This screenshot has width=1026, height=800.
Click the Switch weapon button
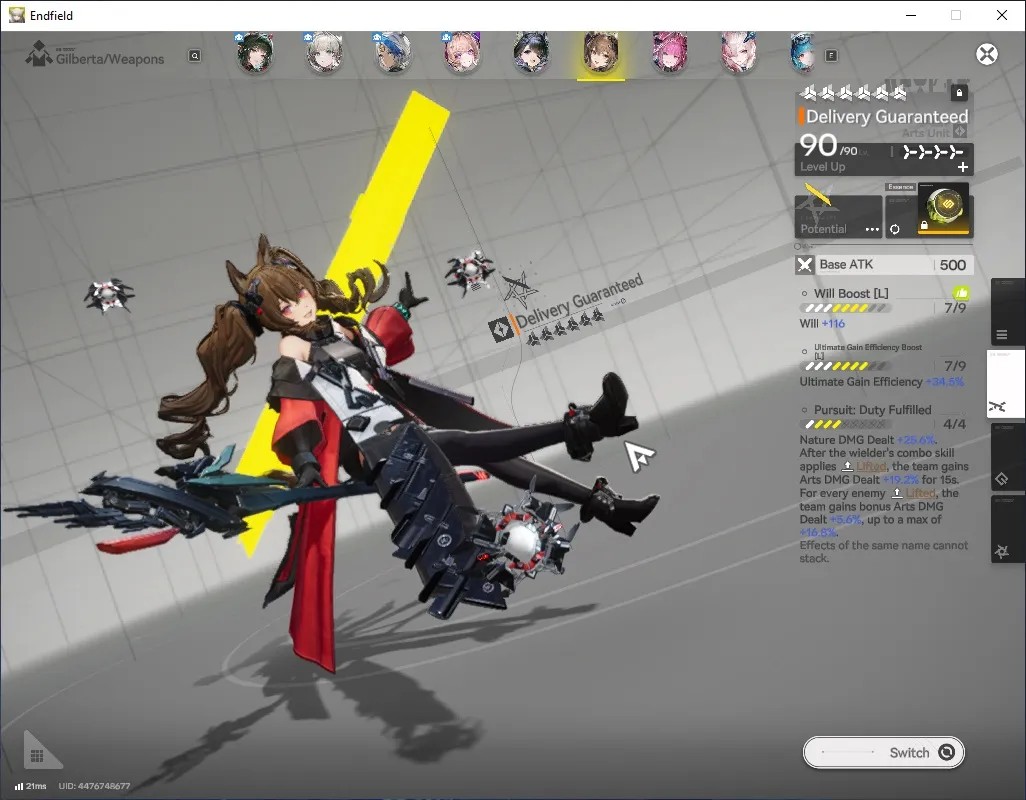[x=883, y=752]
